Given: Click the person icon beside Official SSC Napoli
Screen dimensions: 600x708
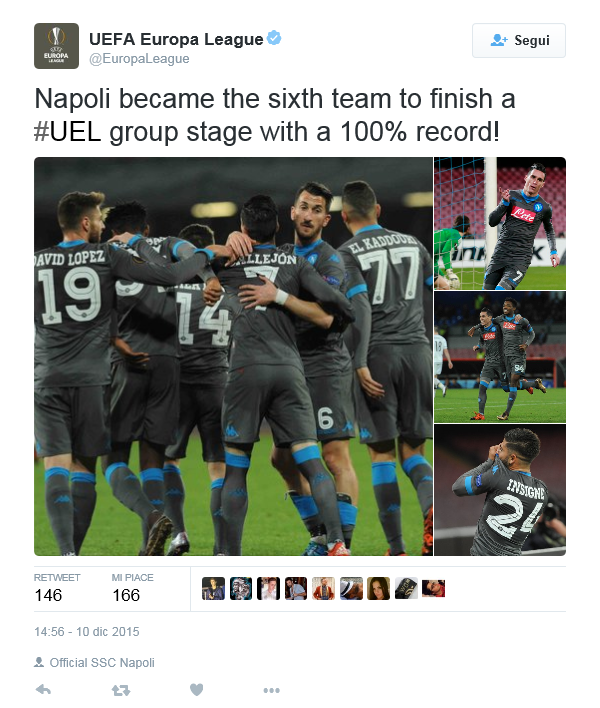Looking at the screenshot, I should pos(39,662).
